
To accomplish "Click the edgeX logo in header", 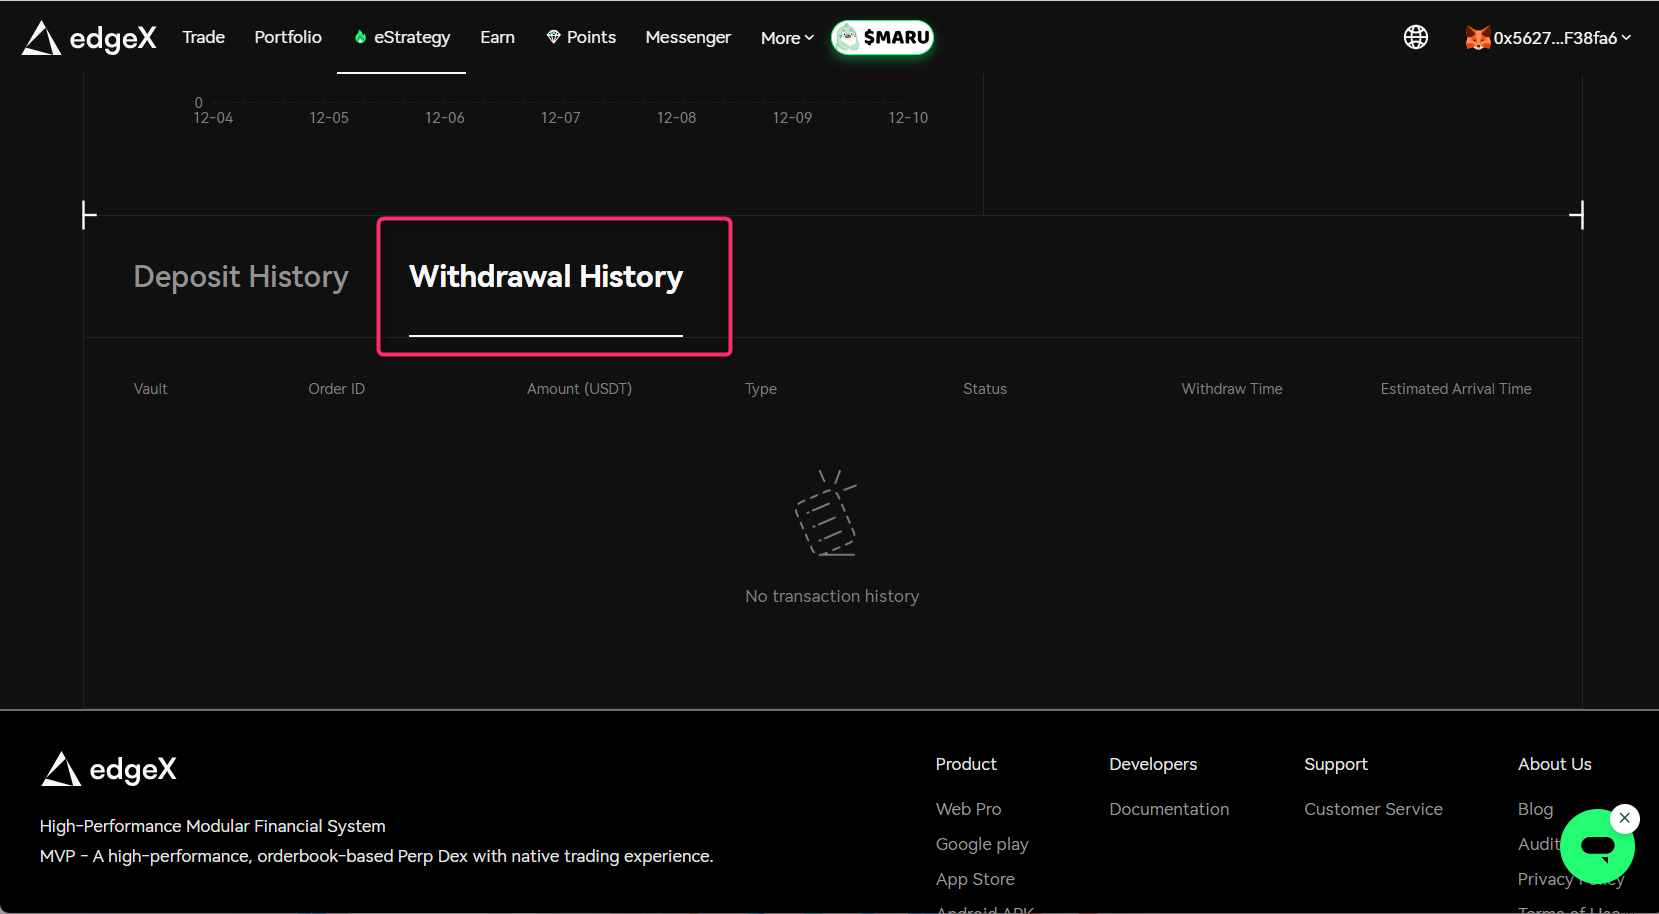I will pyautogui.click(x=89, y=38).
